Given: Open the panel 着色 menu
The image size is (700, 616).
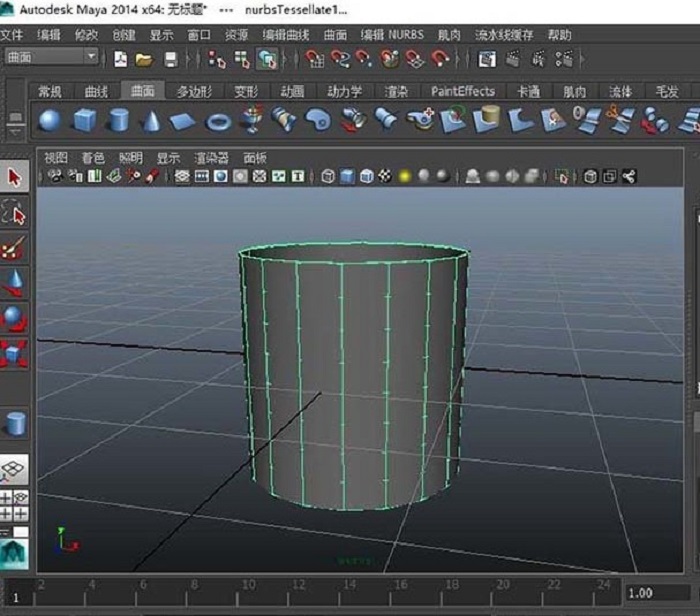Looking at the screenshot, I should point(93,158).
